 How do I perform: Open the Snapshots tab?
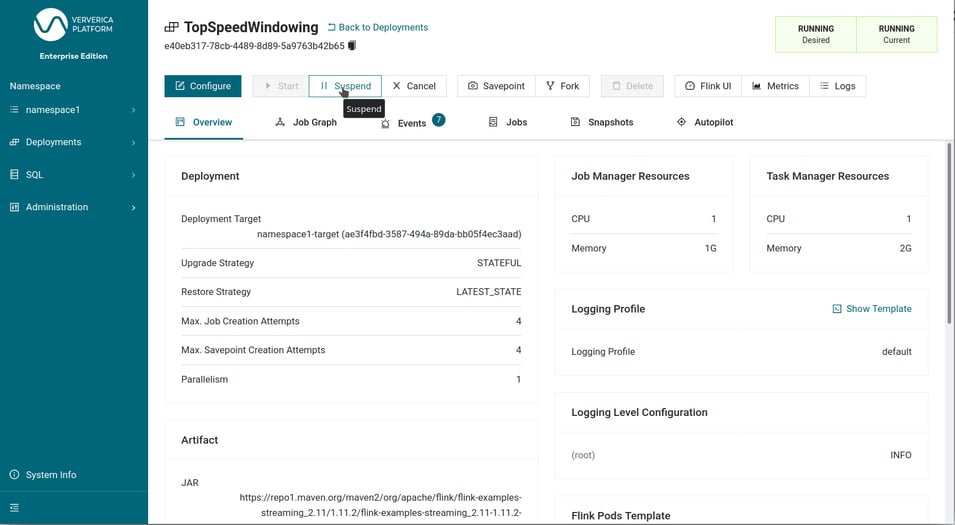pyautogui.click(x=602, y=122)
